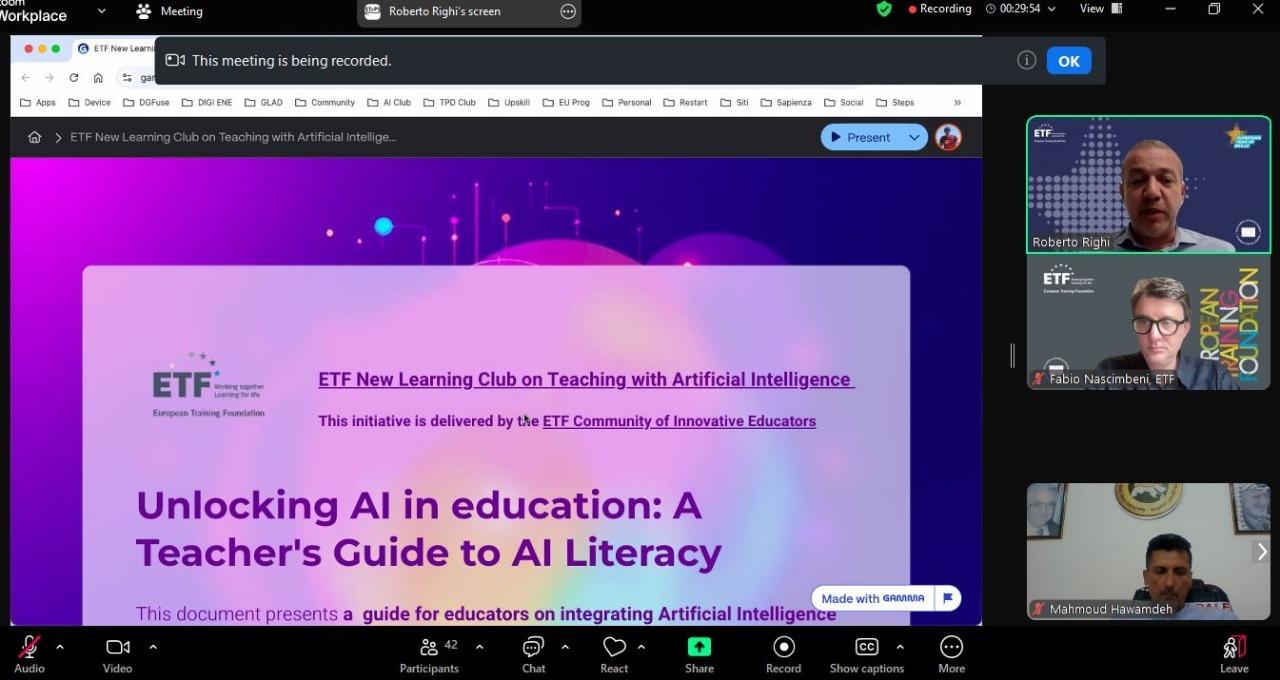Open Zoom Workplace dropdown arrow
The image size is (1280, 680).
101,11
